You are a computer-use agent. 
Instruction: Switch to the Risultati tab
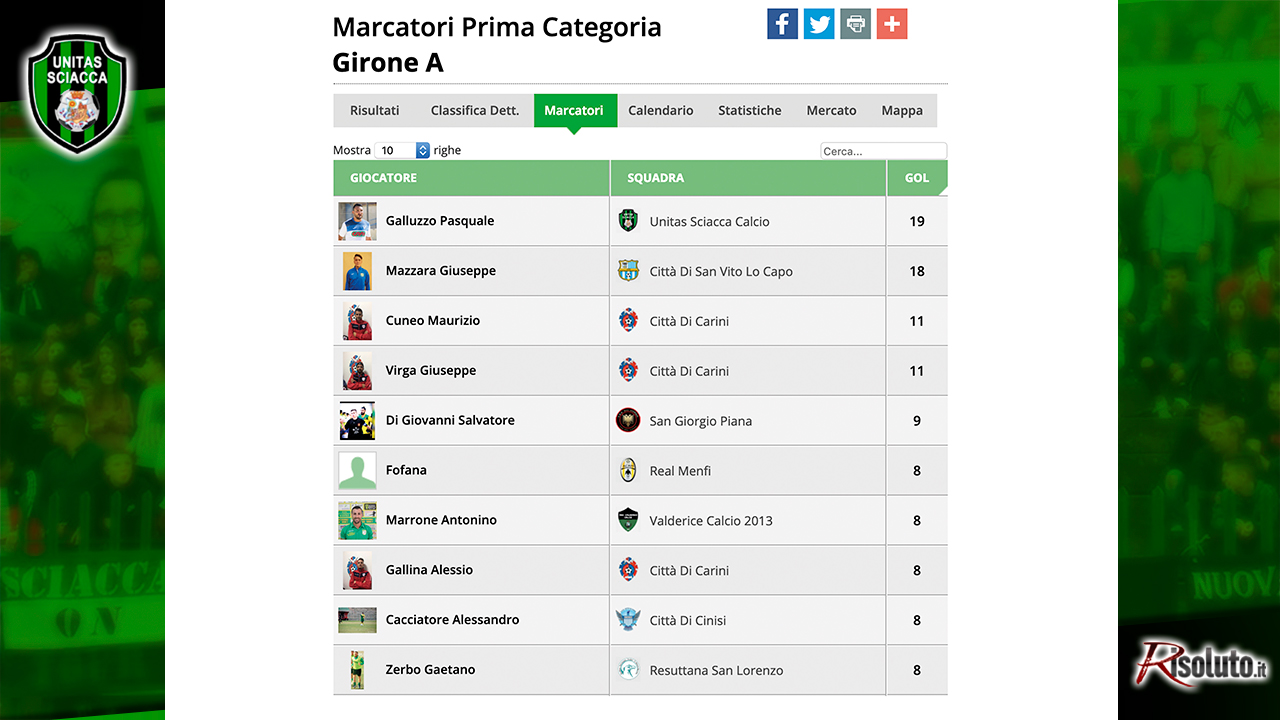(375, 110)
